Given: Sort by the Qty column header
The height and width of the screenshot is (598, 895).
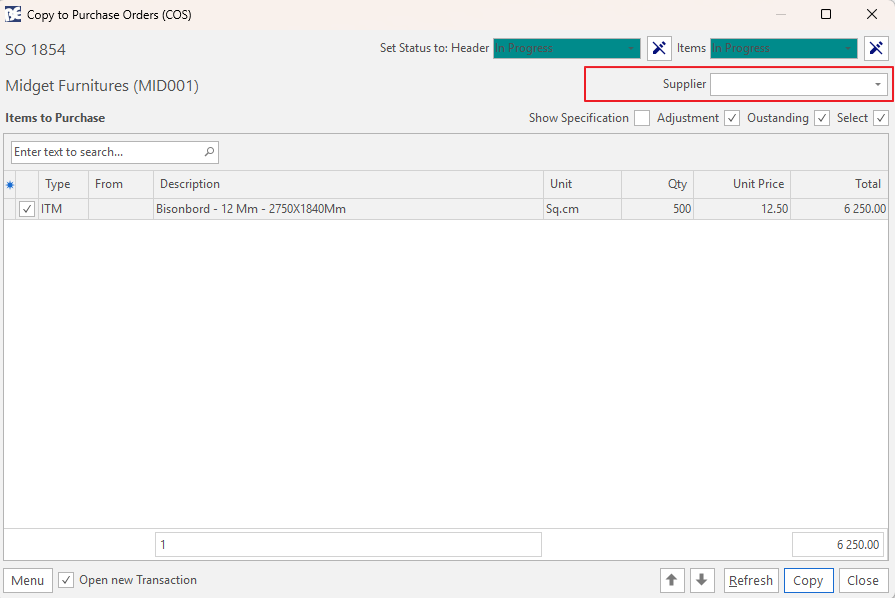Looking at the screenshot, I should click(657, 184).
